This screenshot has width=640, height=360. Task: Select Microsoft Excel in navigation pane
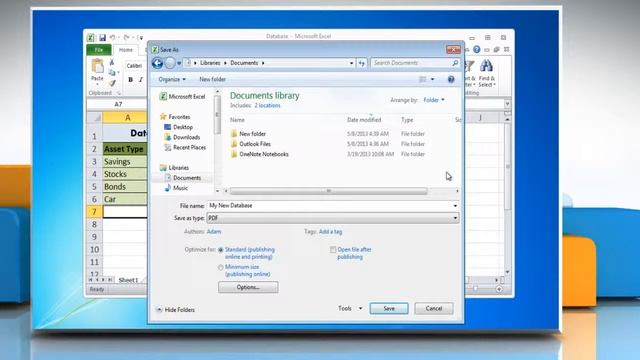click(x=182, y=96)
